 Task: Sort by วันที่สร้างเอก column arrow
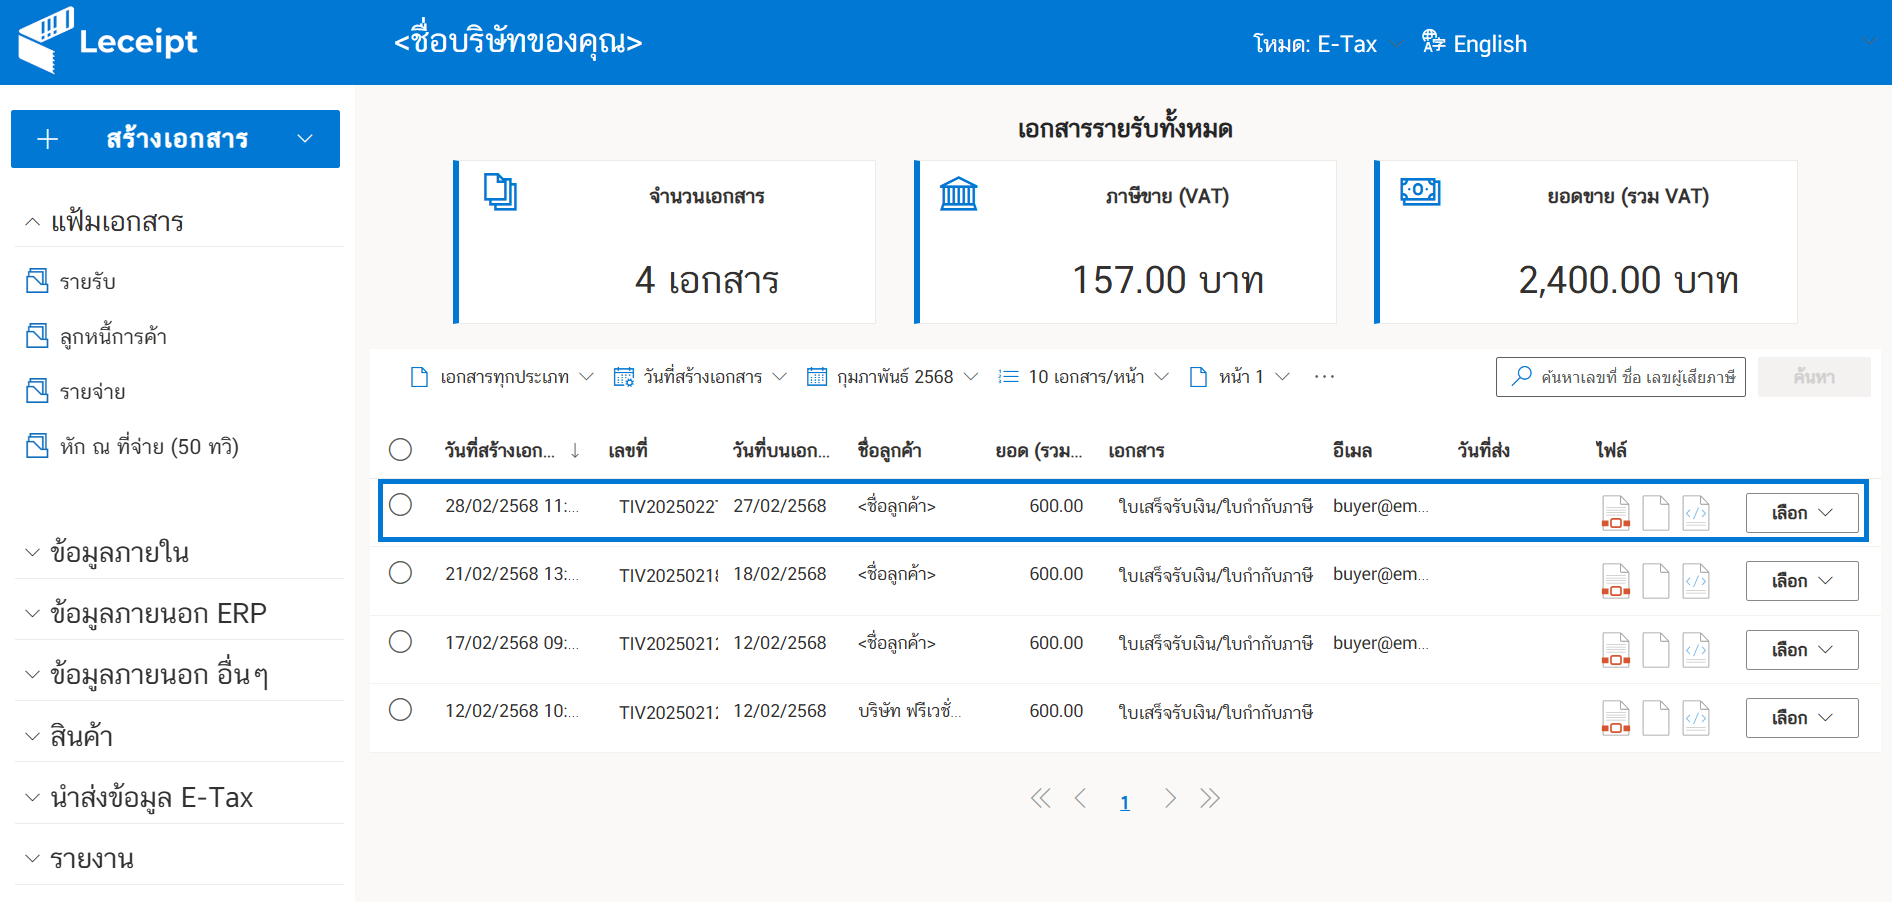(575, 450)
